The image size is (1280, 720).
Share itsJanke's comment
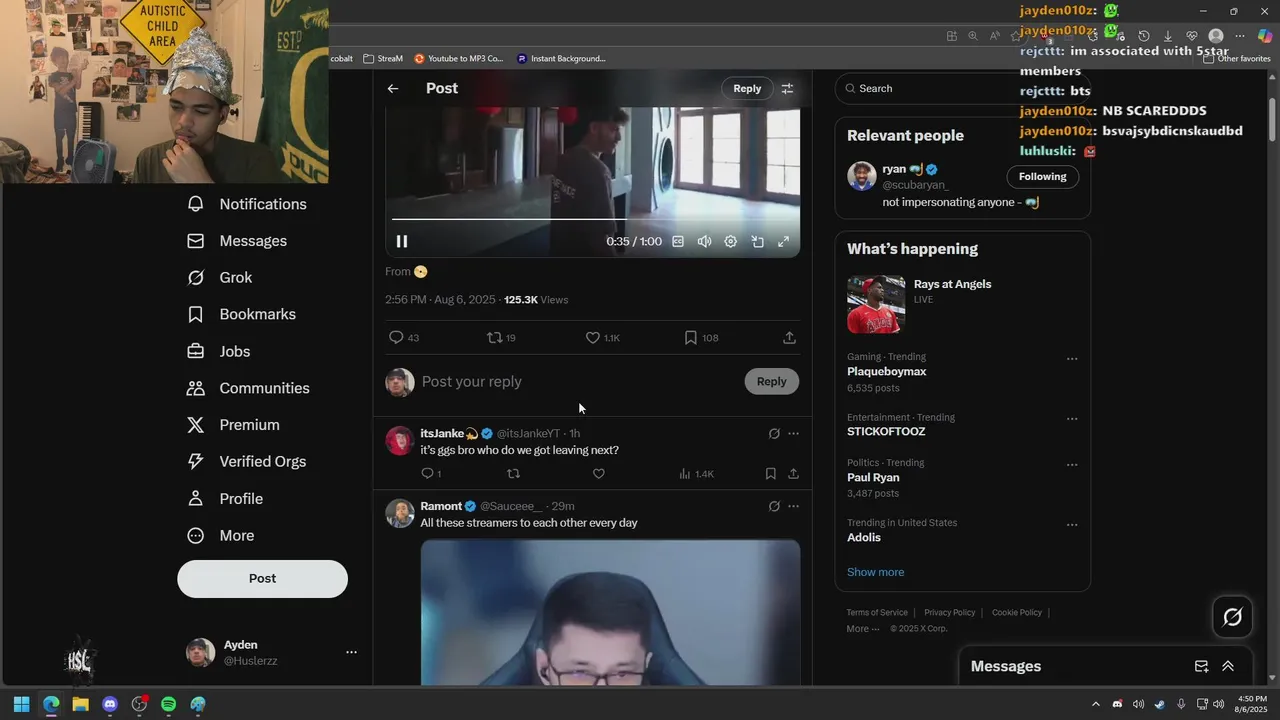pyautogui.click(x=793, y=474)
